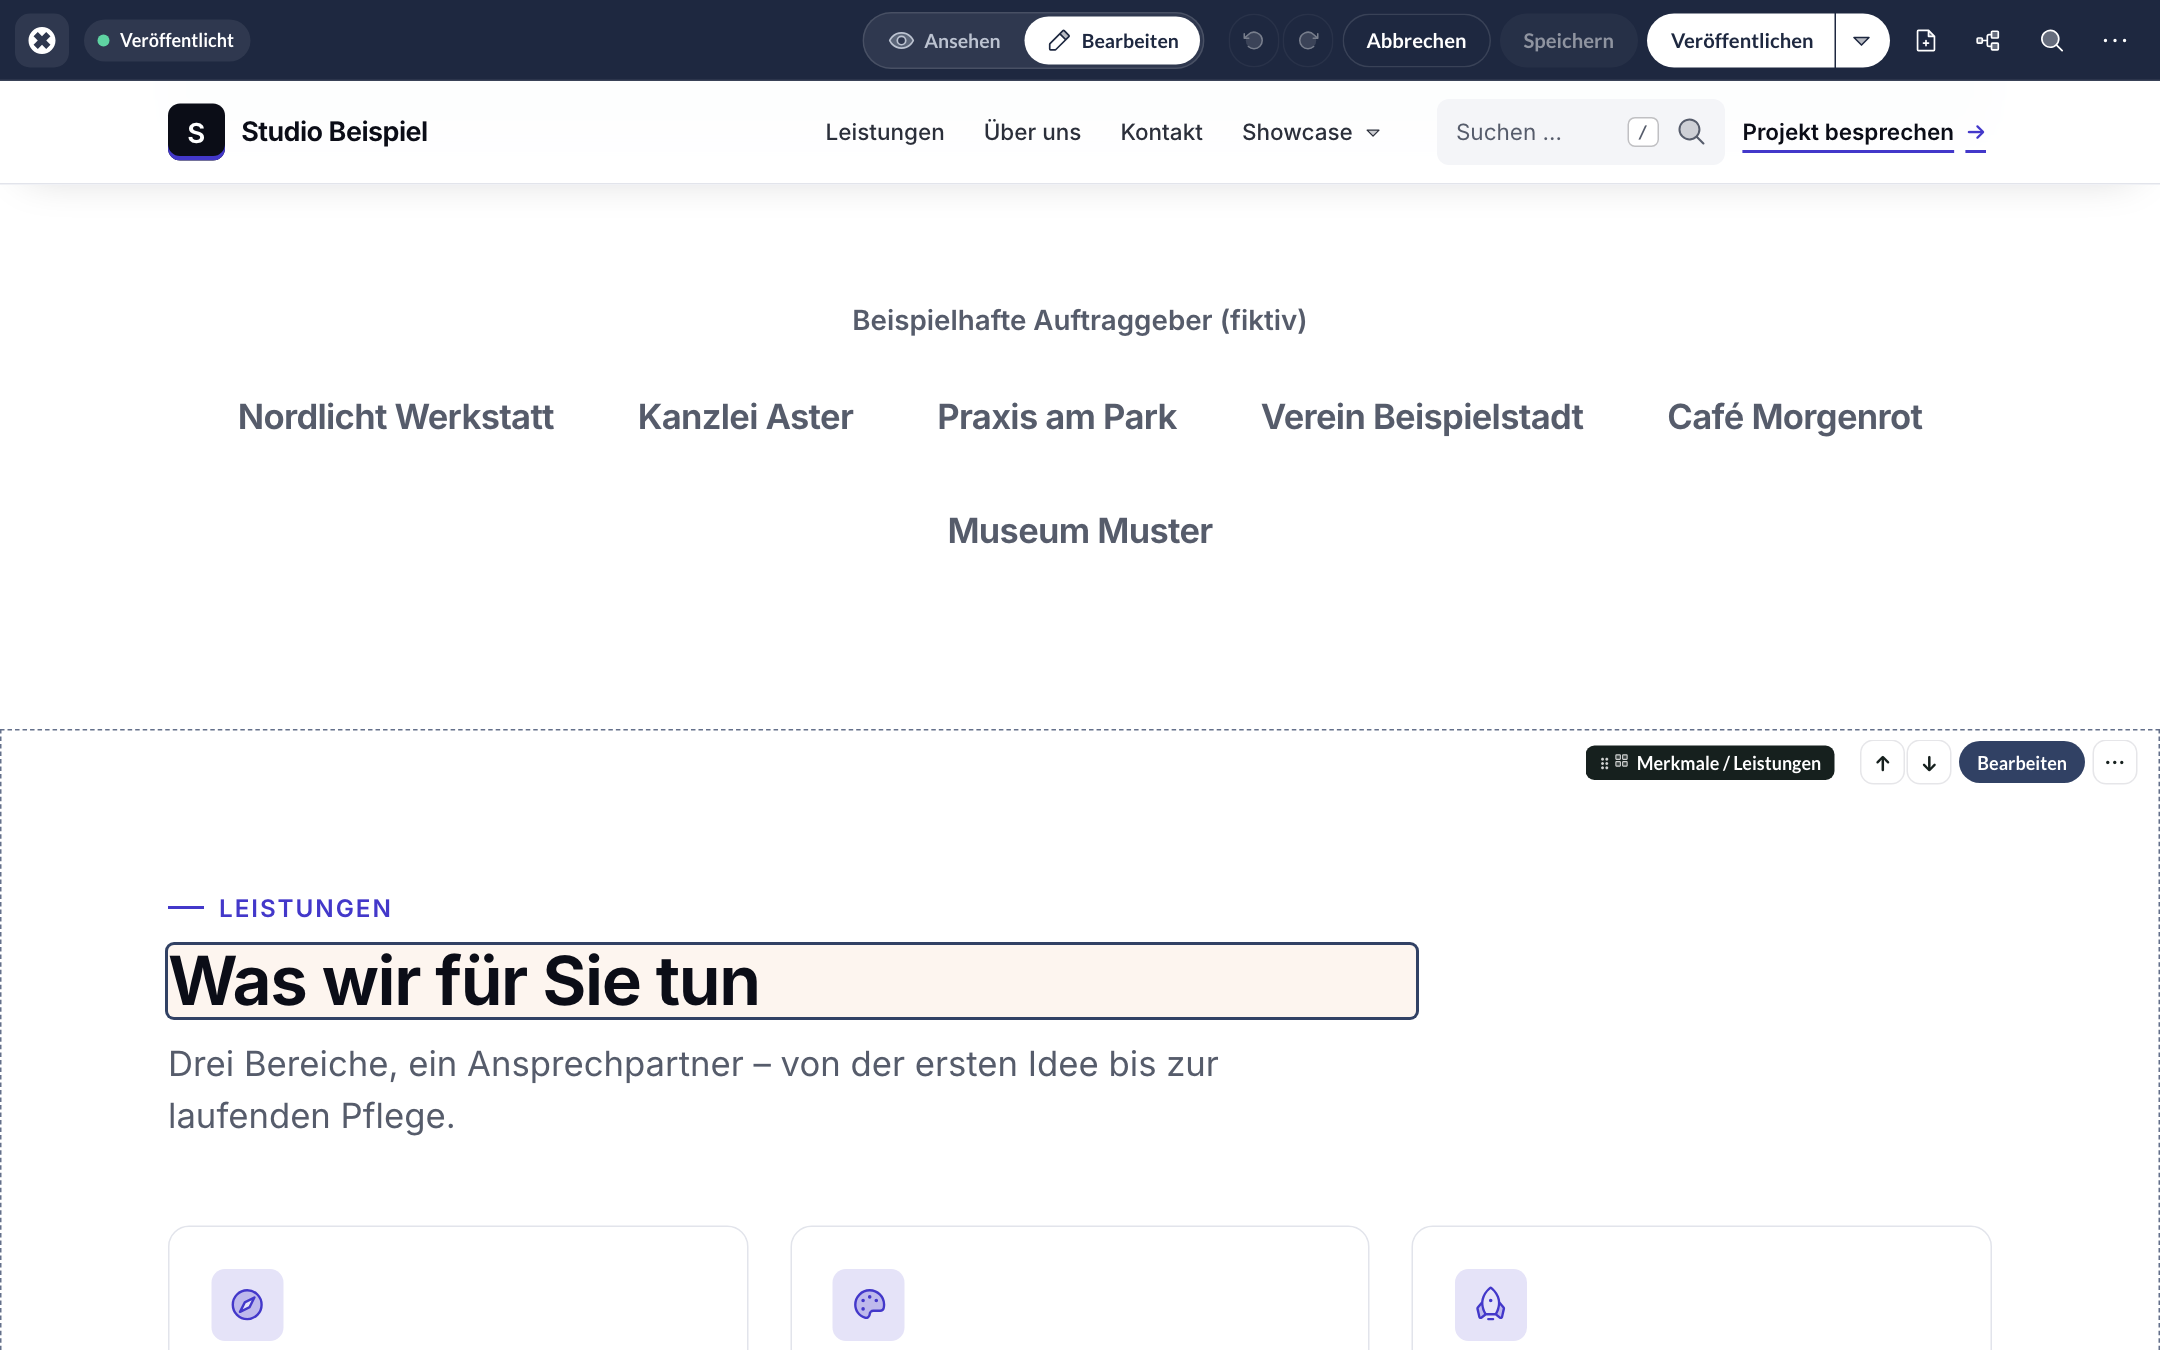Screen dimensions: 2160x1350
Task: Click the Museum Muster client name
Action: (x=1080, y=531)
